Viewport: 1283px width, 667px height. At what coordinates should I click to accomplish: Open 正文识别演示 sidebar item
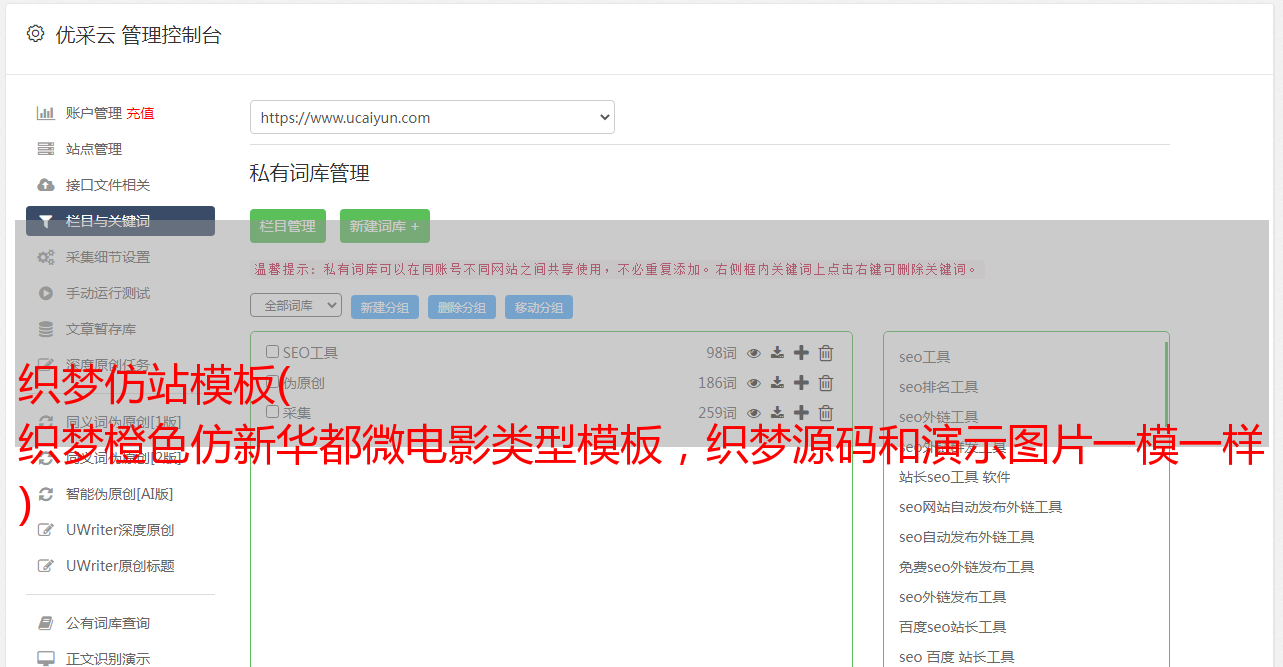pyautogui.click(x=108, y=659)
